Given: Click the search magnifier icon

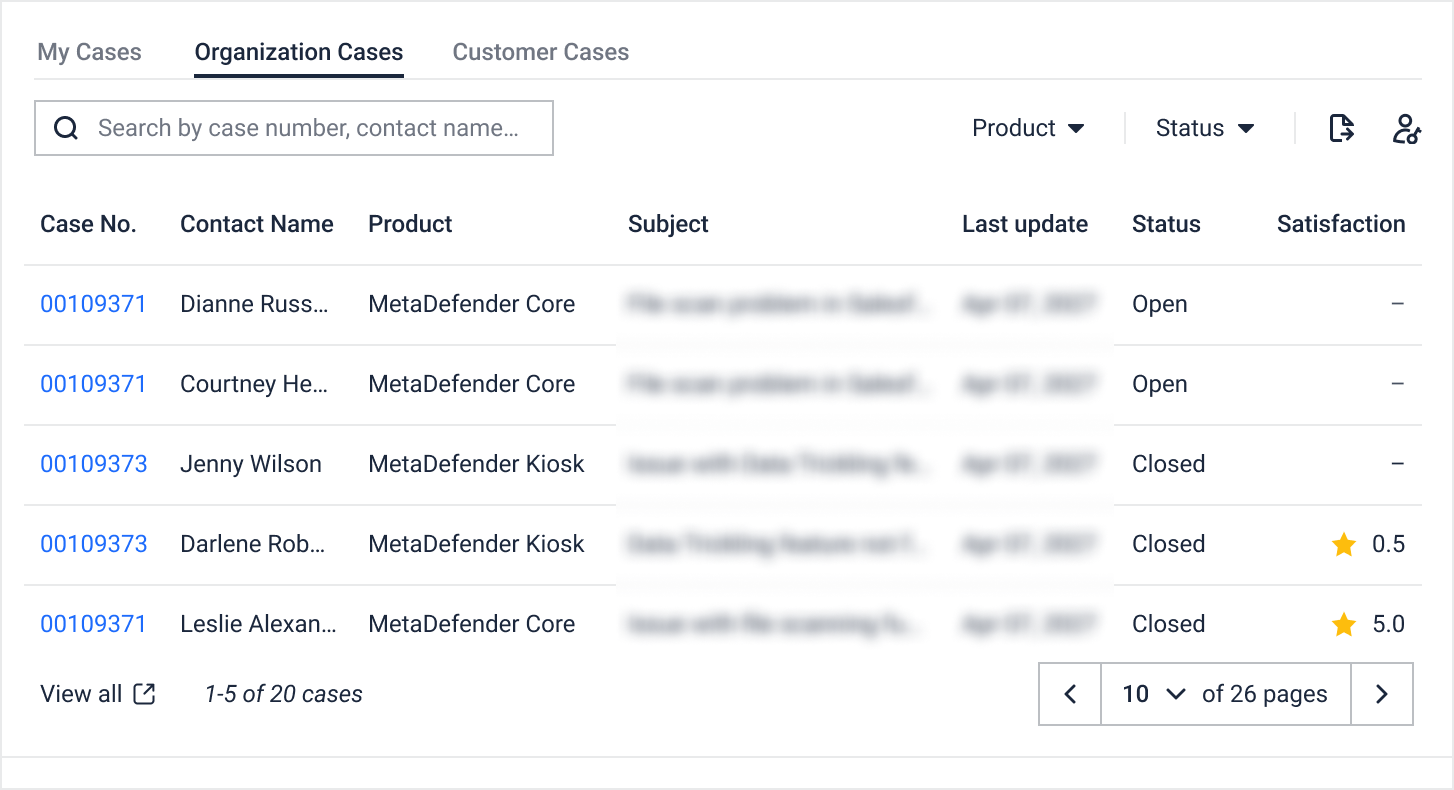Looking at the screenshot, I should [66, 128].
